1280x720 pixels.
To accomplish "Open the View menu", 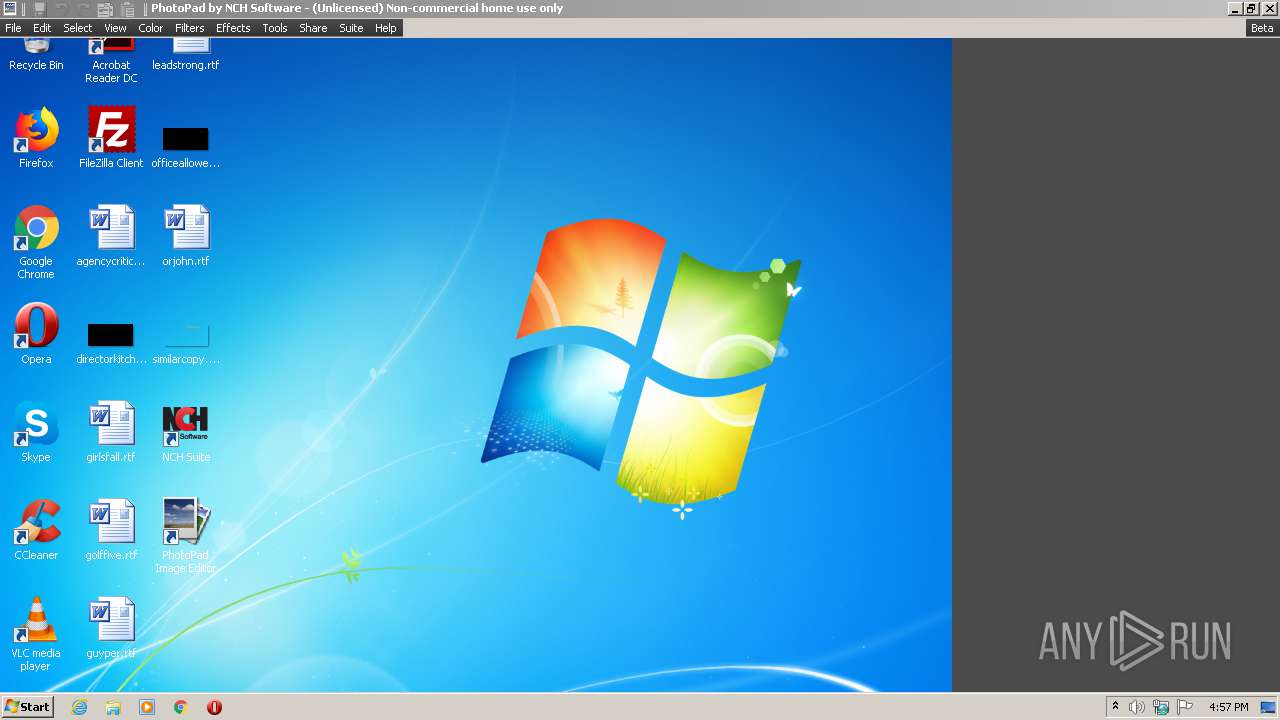I will (116, 28).
